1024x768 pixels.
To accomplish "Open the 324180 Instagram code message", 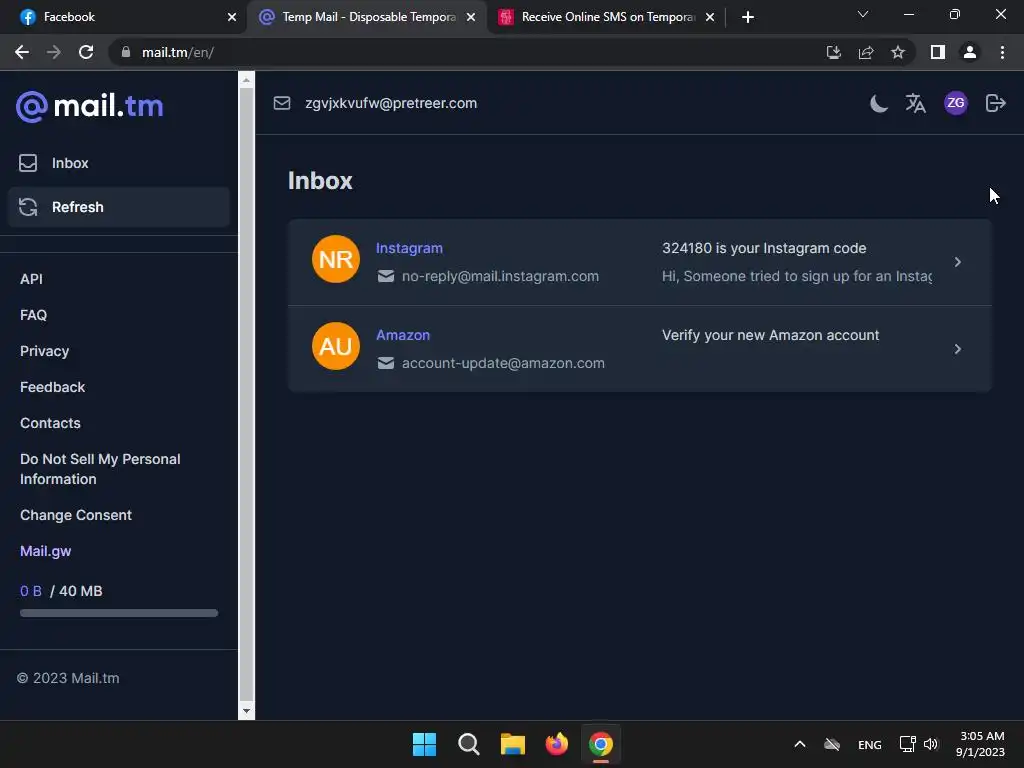I will click(x=764, y=248).
